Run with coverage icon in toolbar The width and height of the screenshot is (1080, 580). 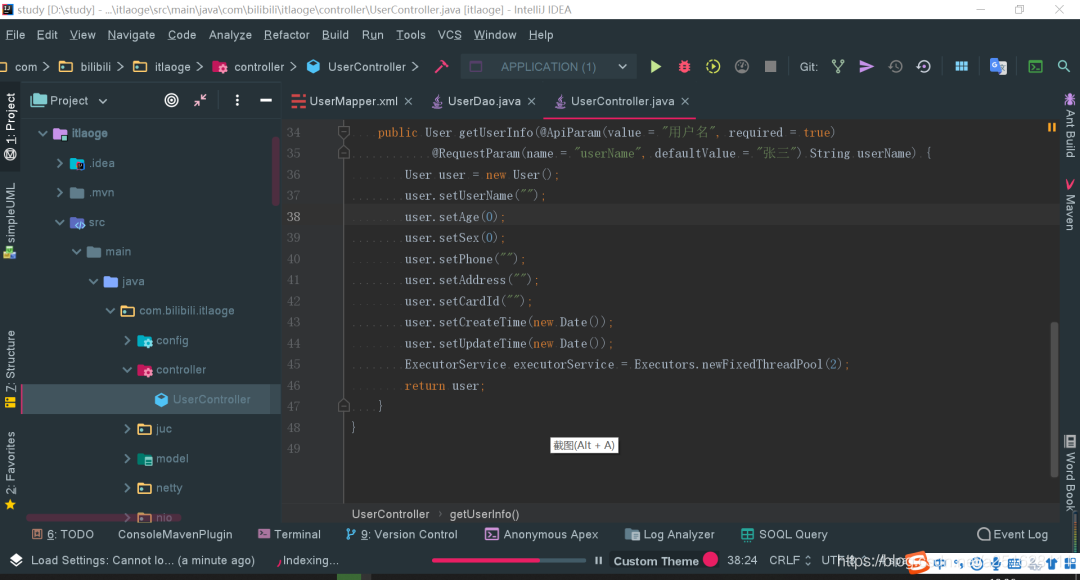click(713, 67)
